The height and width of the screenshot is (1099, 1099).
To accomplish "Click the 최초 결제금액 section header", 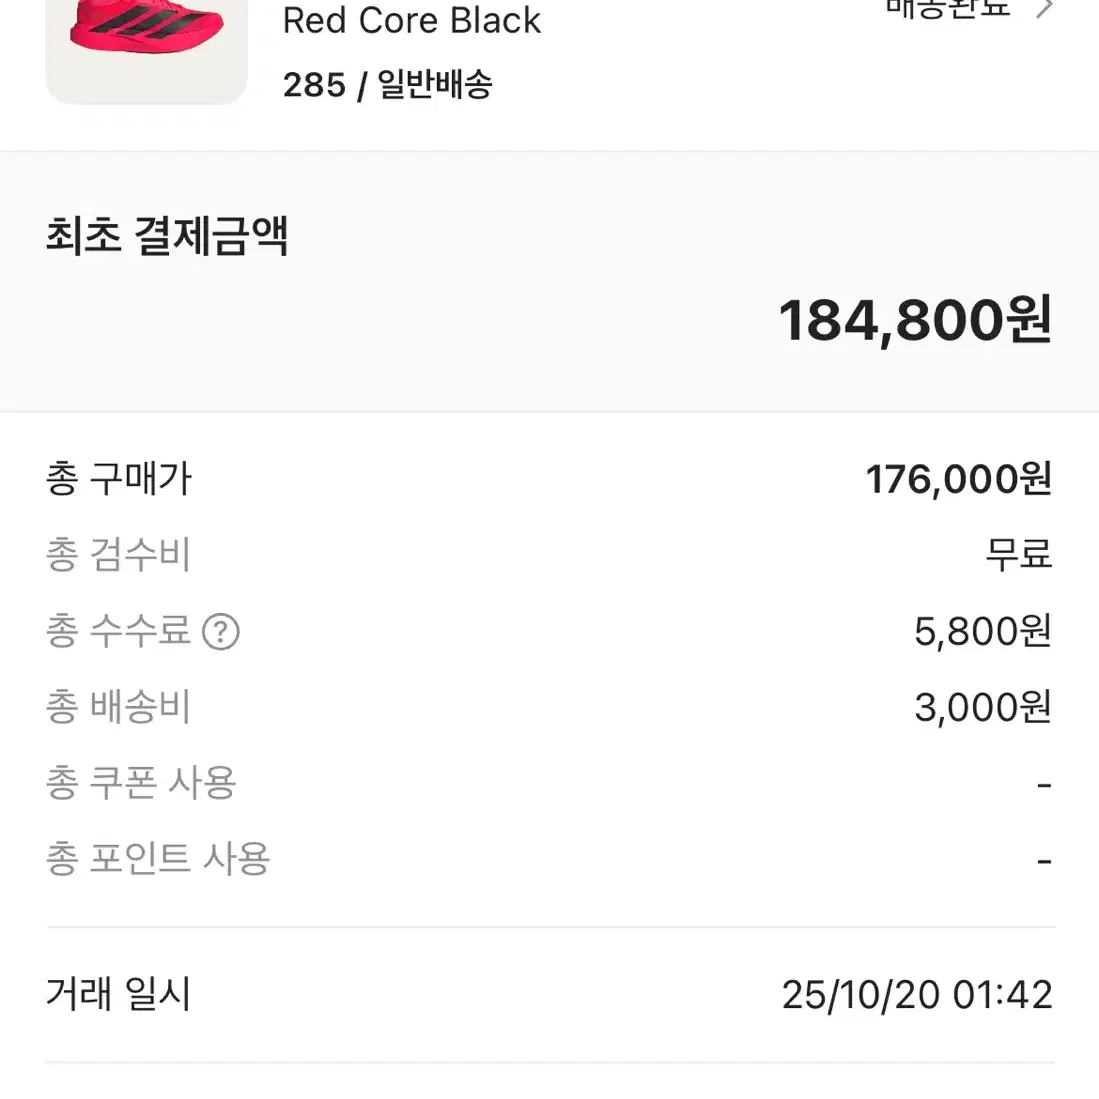I will [165, 237].
